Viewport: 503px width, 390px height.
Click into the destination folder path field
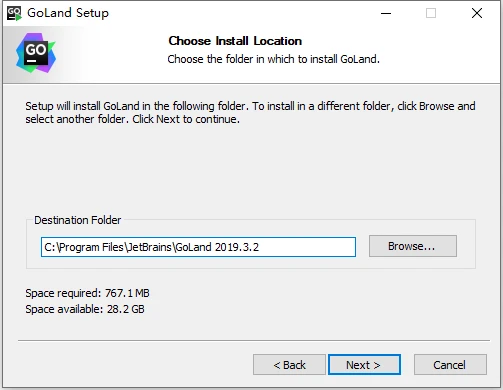click(x=198, y=247)
